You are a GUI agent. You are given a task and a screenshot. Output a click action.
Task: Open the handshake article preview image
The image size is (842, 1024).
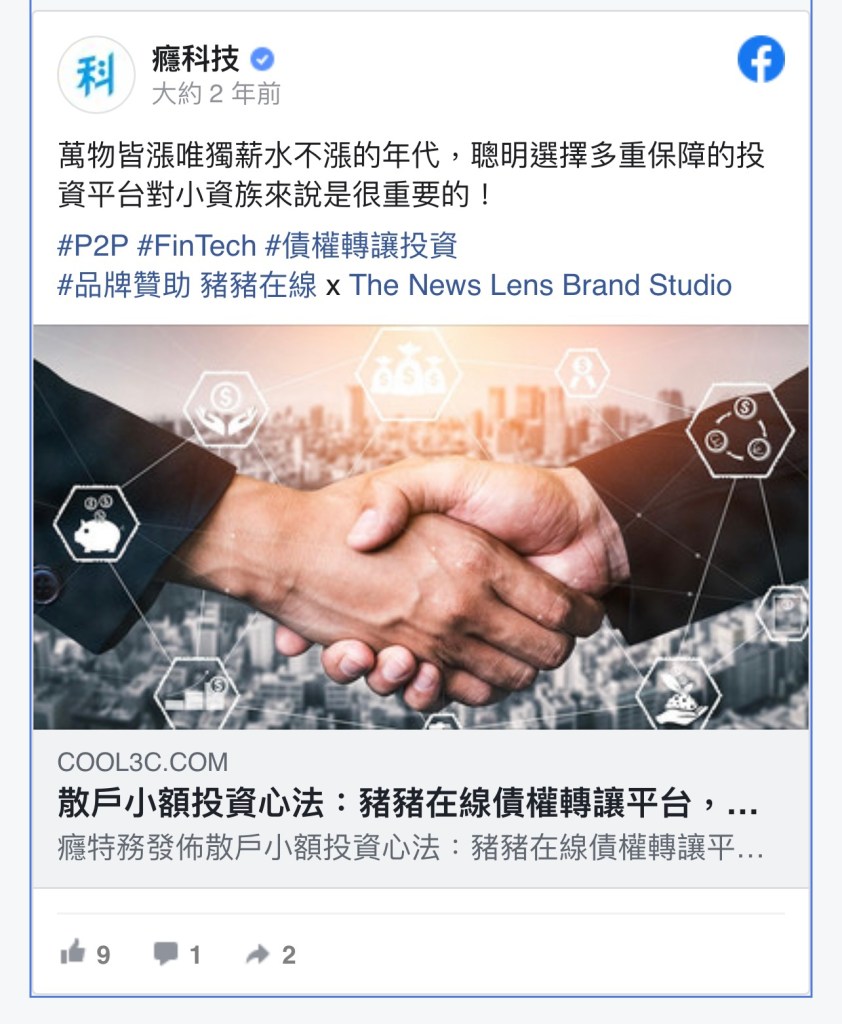click(421, 527)
